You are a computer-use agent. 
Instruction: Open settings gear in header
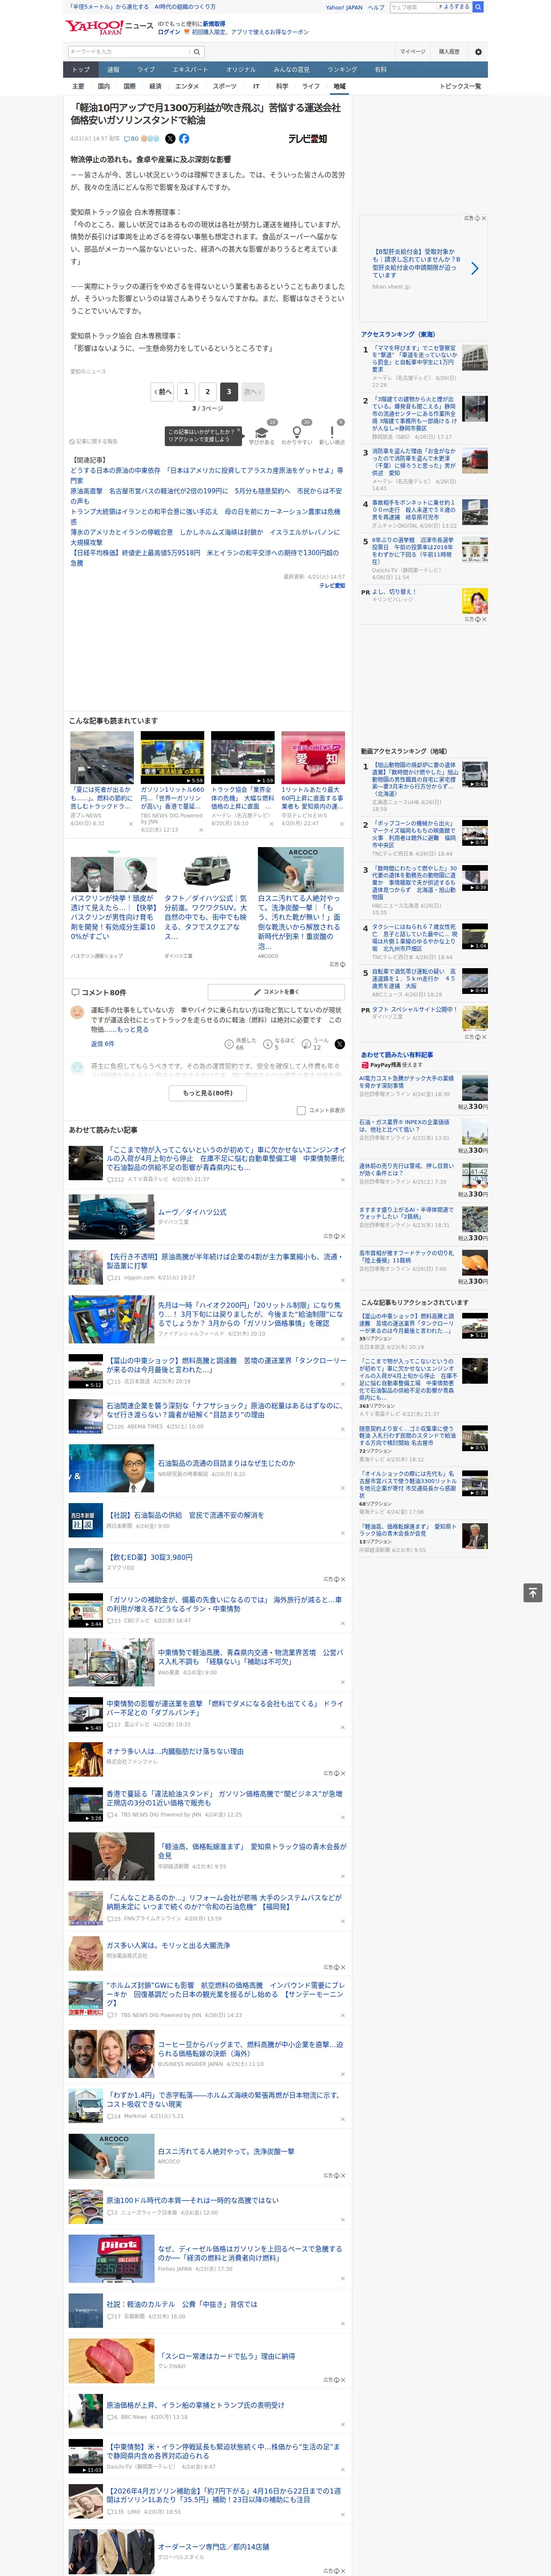coord(478,51)
